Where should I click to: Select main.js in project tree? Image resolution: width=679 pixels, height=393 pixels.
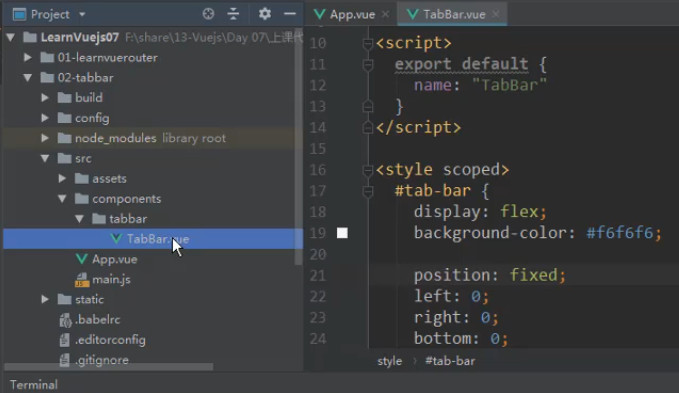tap(111, 279)
